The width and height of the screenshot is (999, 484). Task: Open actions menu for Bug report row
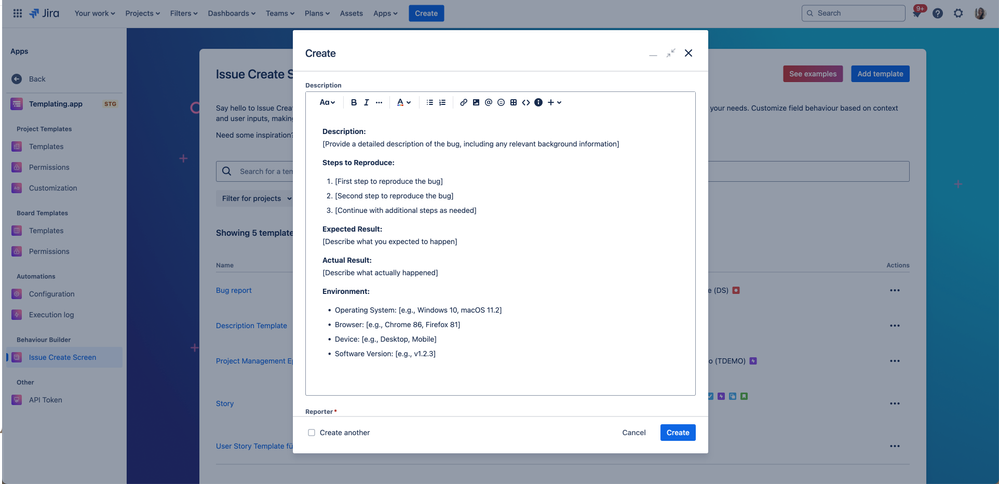coord(895,290)
